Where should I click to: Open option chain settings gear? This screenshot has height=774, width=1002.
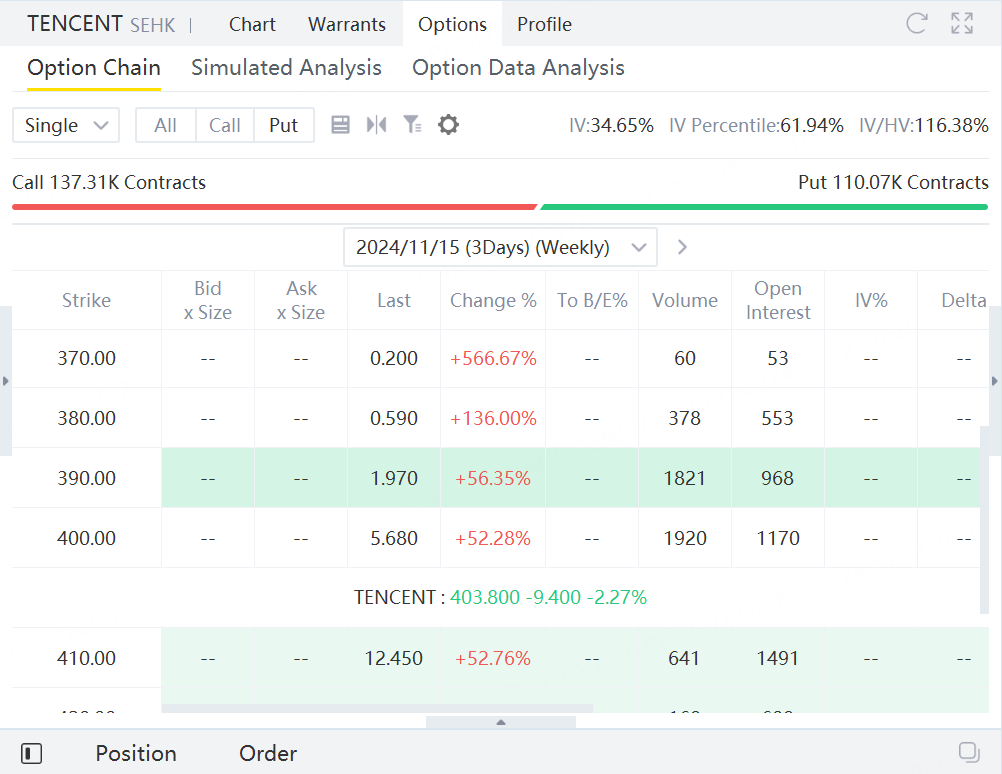[x=449, y=125]
